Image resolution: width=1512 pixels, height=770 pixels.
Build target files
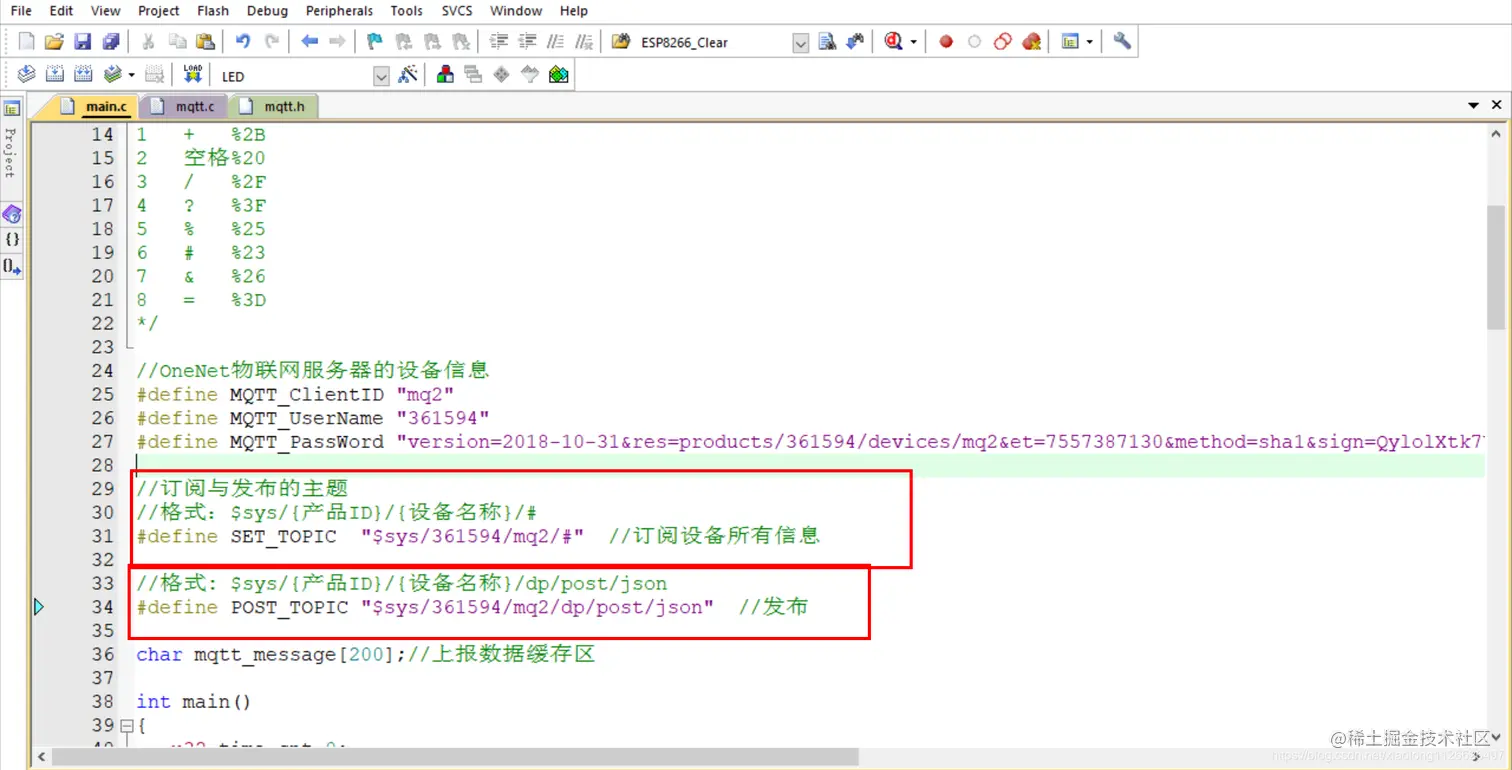point(55,75)
